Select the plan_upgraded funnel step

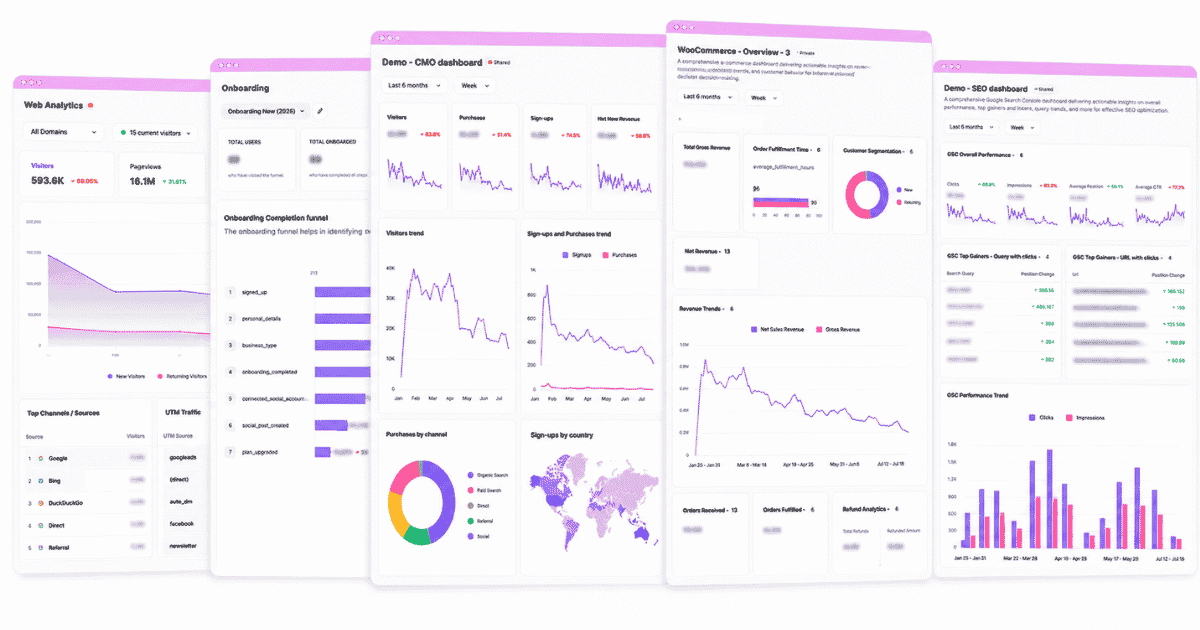tap(260, 452)
